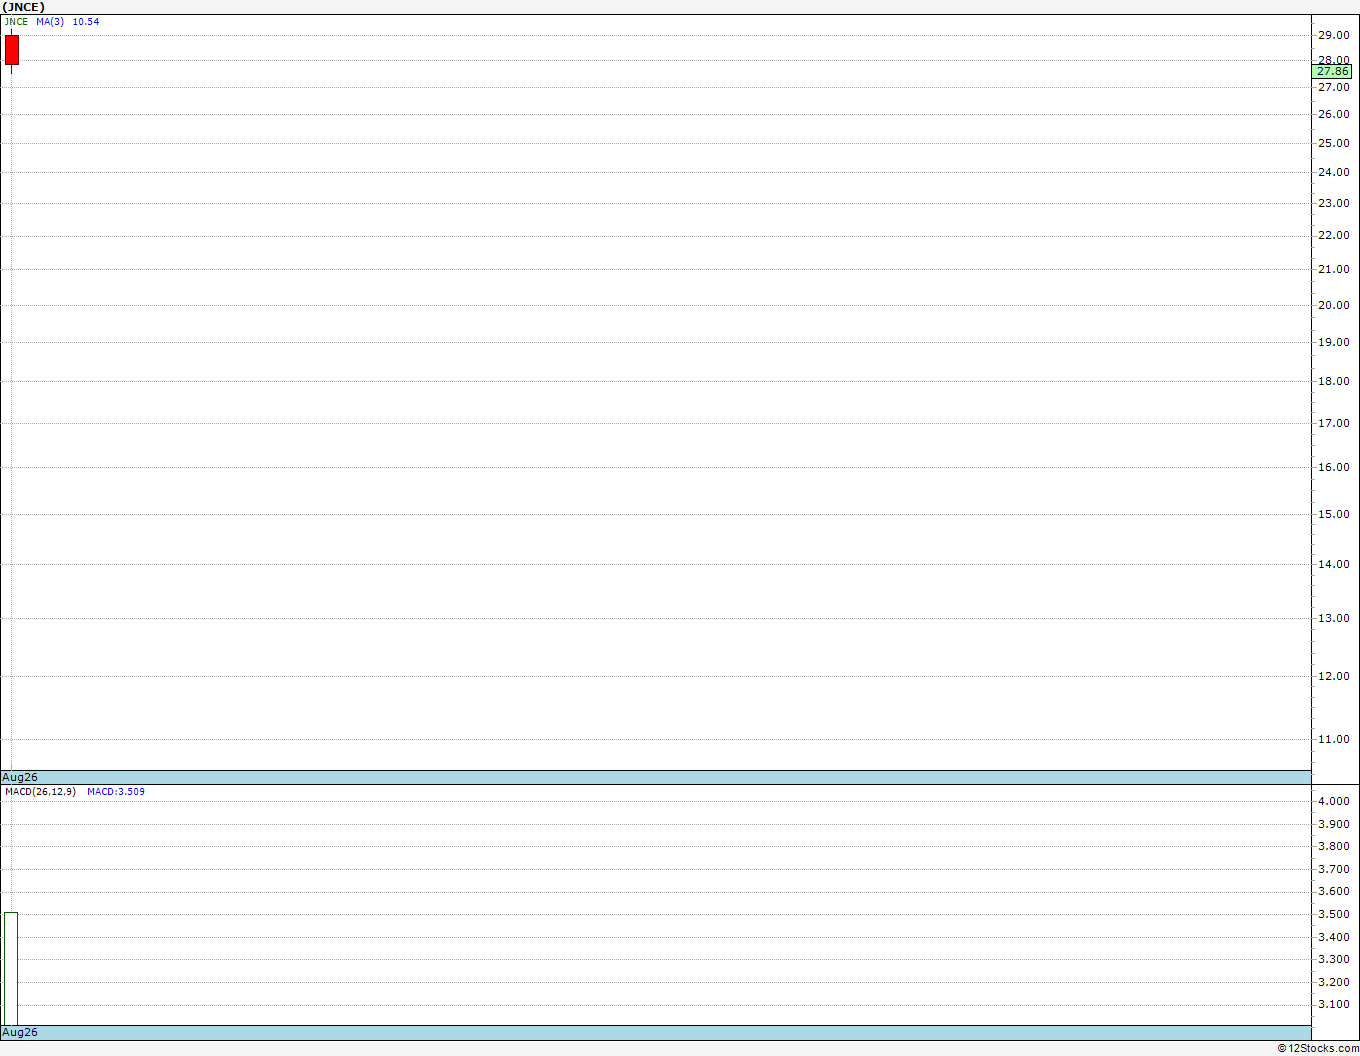The height and width of the screenshot is (1056, 1360).
Task: Click the 24.00 price axis label
Action: [1334, 172]
